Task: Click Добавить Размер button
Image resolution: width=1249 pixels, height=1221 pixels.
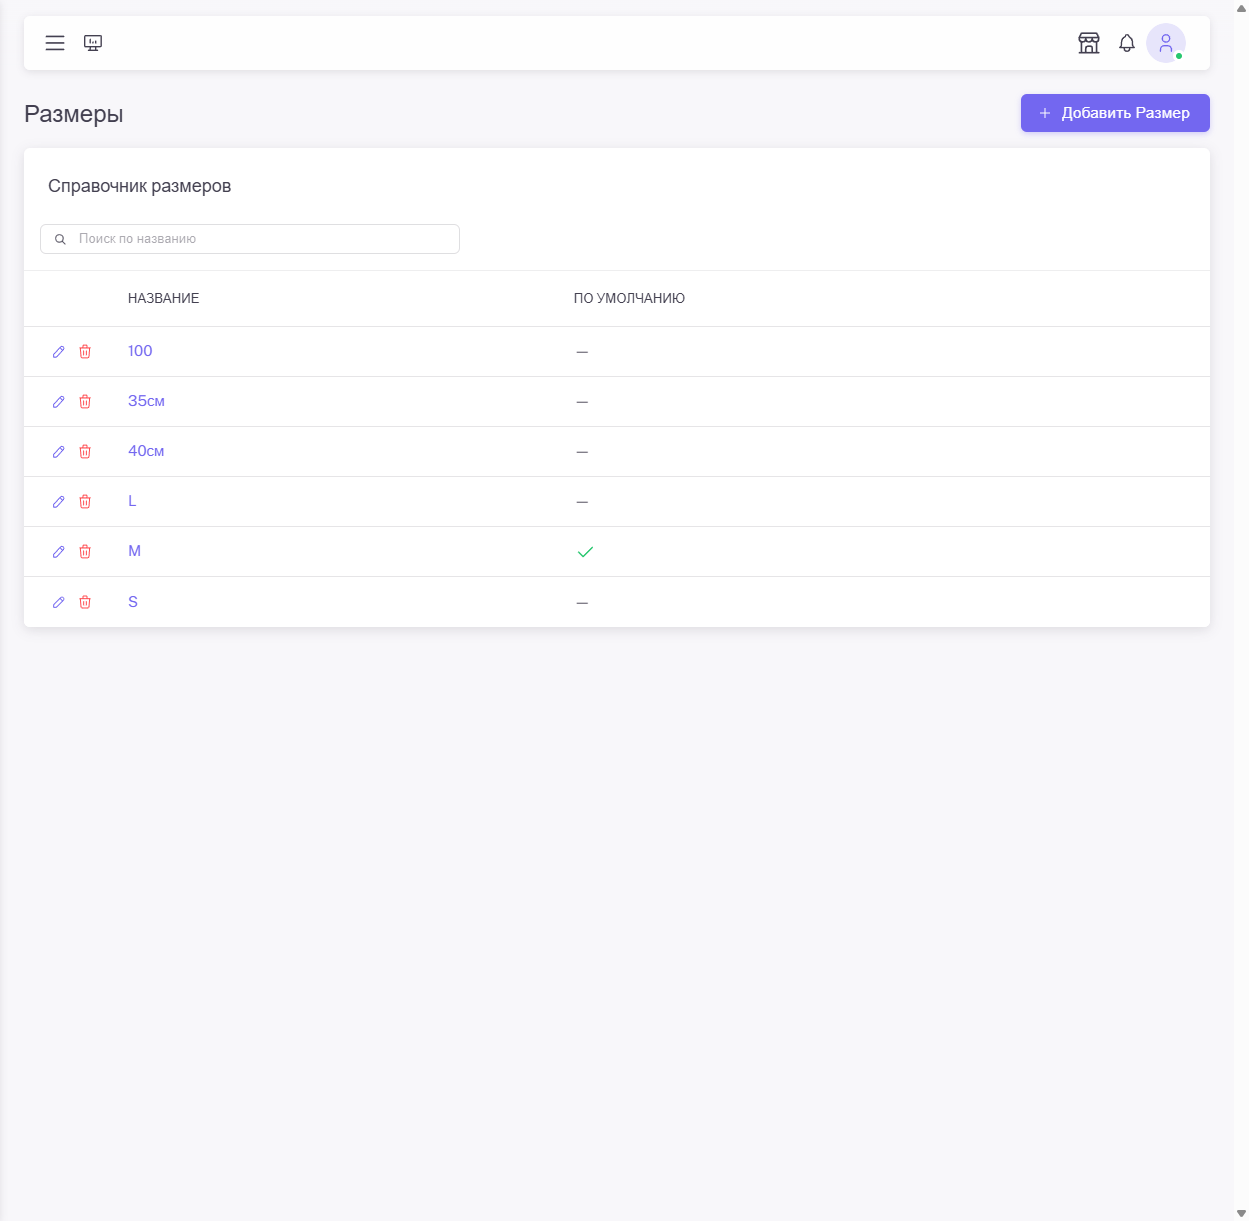Action: point(1115,113)
